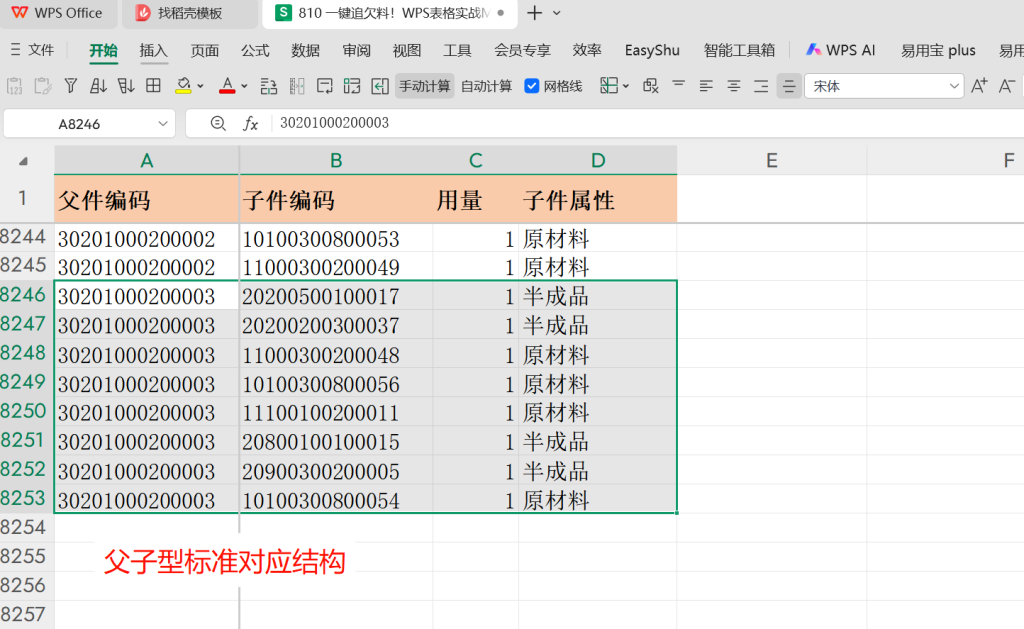Click the center align icon
This screenshot has width=1024, height=629.
733,86
